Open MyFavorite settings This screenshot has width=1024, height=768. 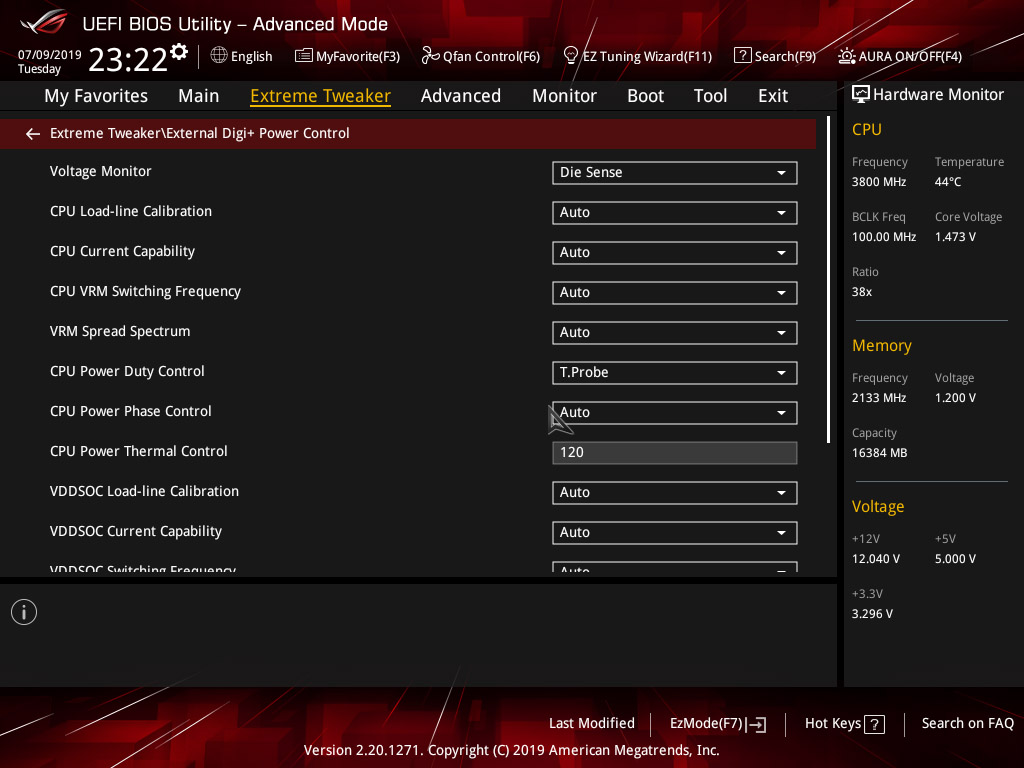click(x=347, y=56)
